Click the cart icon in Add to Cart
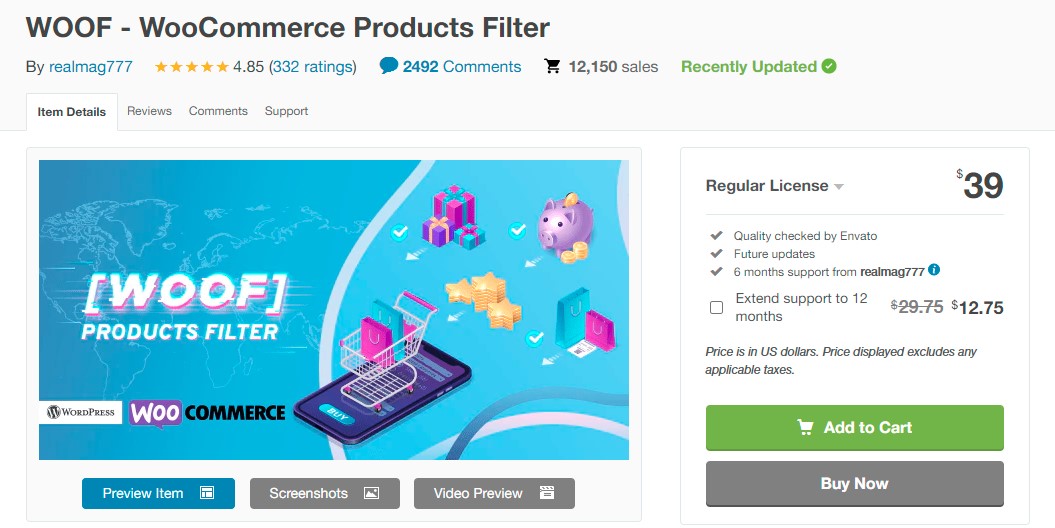 coord(805,427)
